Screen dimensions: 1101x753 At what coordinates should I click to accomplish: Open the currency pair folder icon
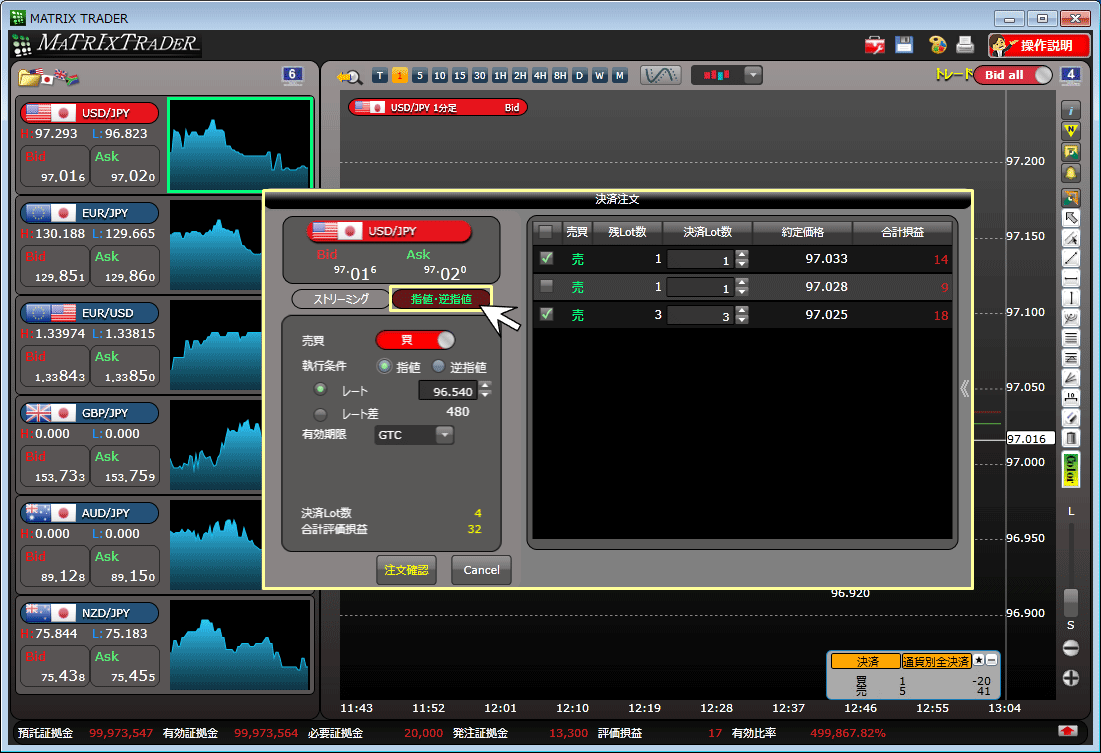click(29, 76)
